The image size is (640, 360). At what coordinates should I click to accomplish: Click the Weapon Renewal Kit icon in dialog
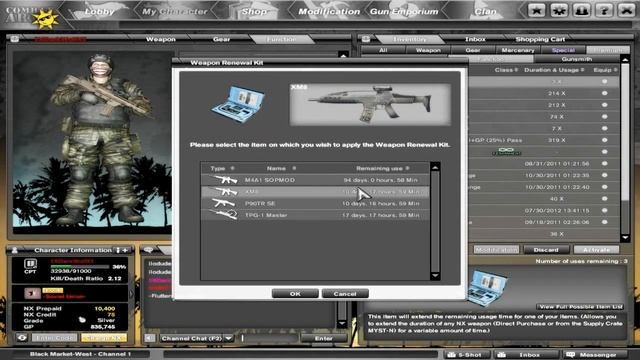(238, 104)
